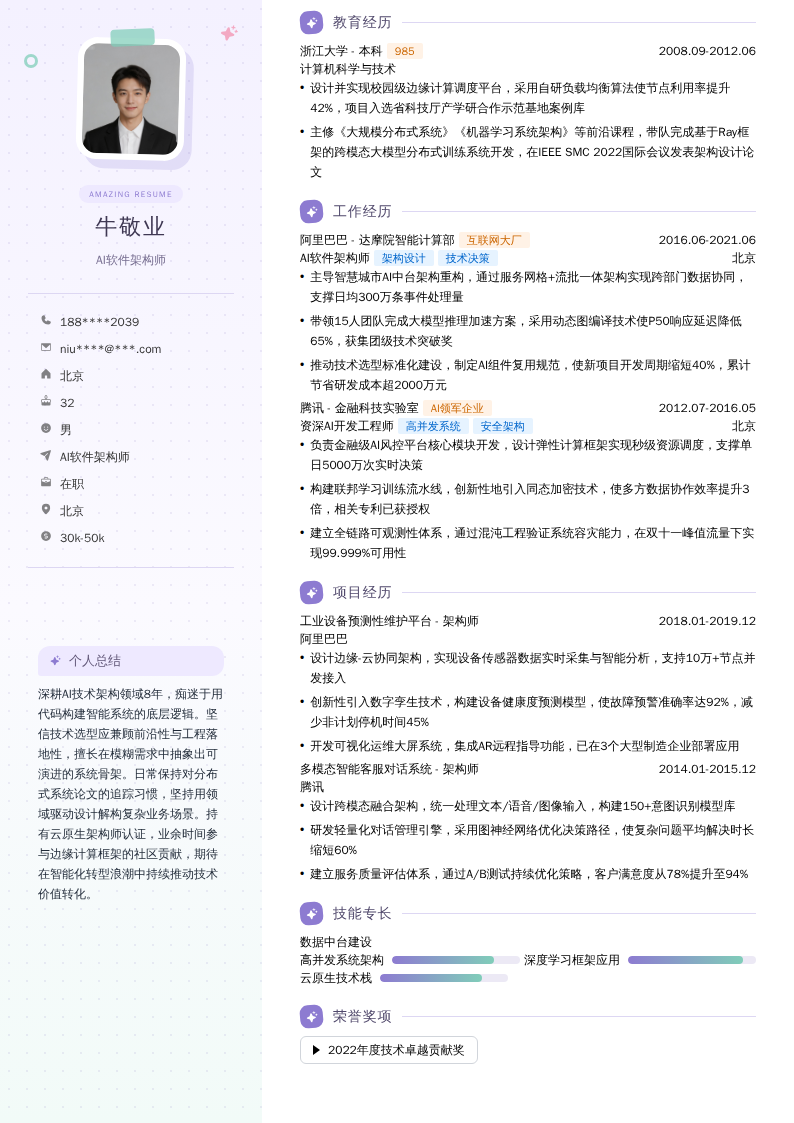Image resolution: width=794 pixels, height=1123 pixels.
Task: Click 资深AI开发工程师 job title
Action: click(x=347, y=426)
